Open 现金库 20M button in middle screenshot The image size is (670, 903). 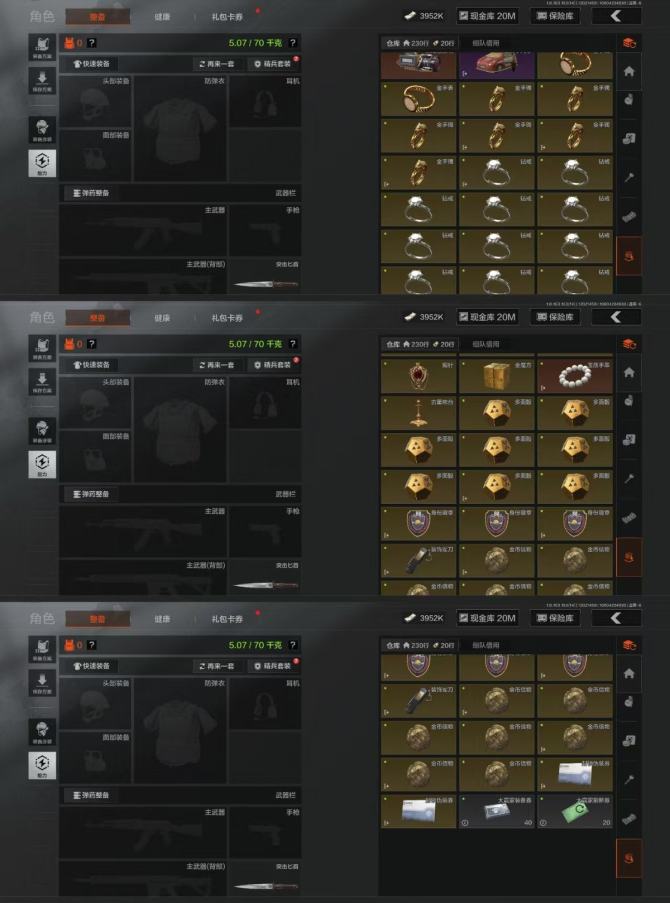487,317
